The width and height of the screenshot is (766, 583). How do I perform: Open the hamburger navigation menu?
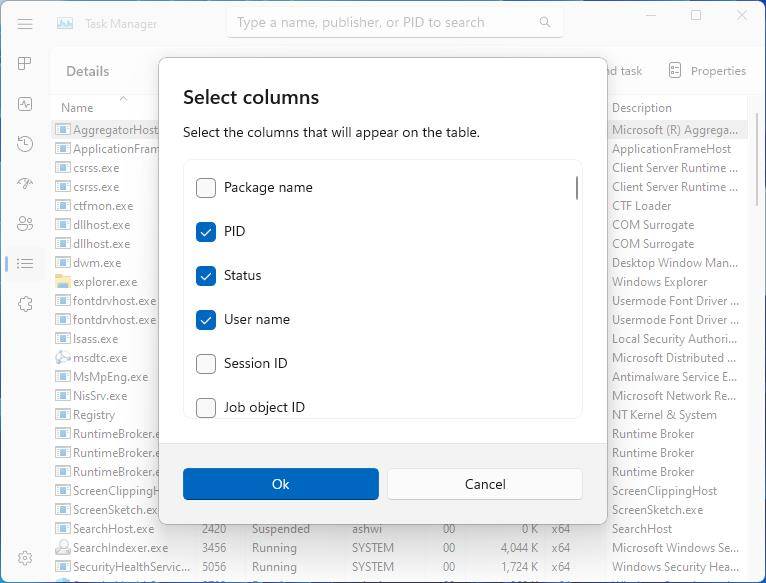point(25,23)
